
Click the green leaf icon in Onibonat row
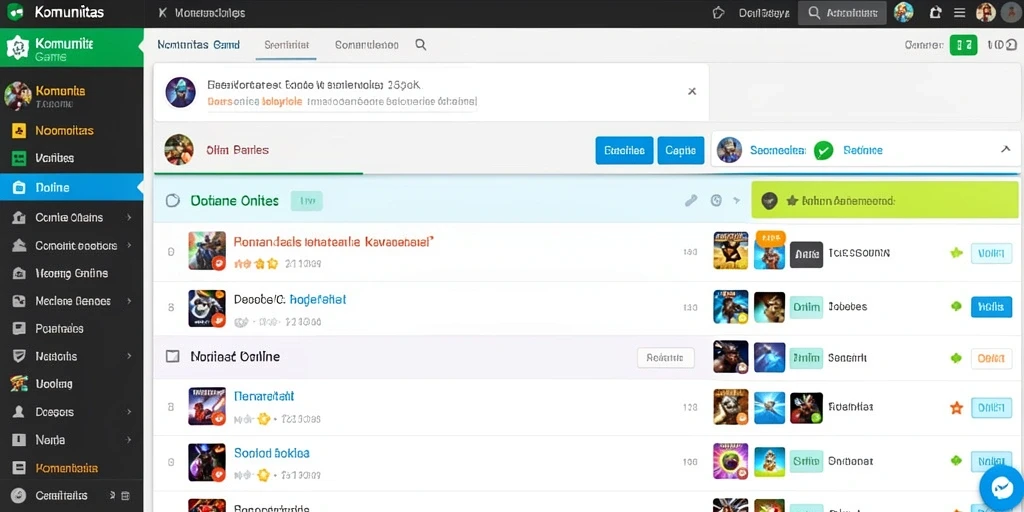pyautogui.click(x=956, y=460)
